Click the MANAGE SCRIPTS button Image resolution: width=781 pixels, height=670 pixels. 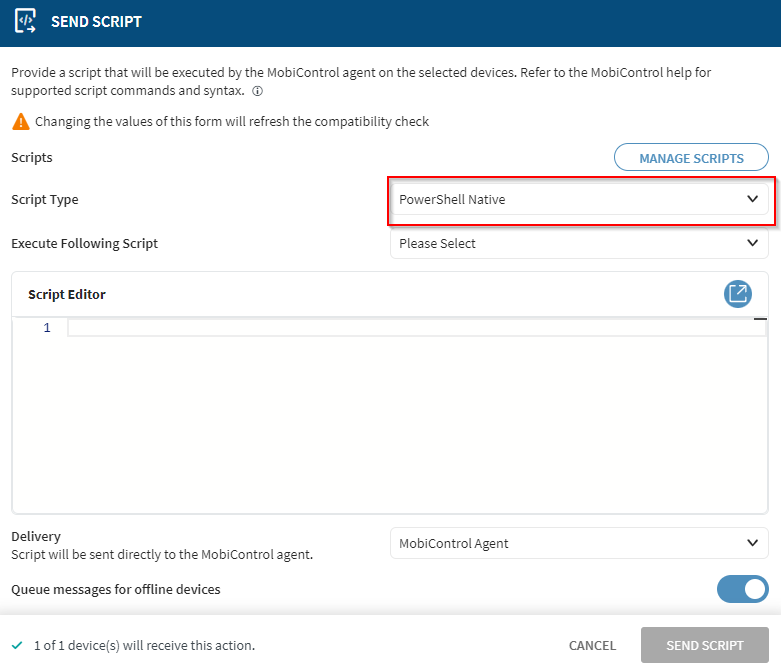[x=691, y=158]
